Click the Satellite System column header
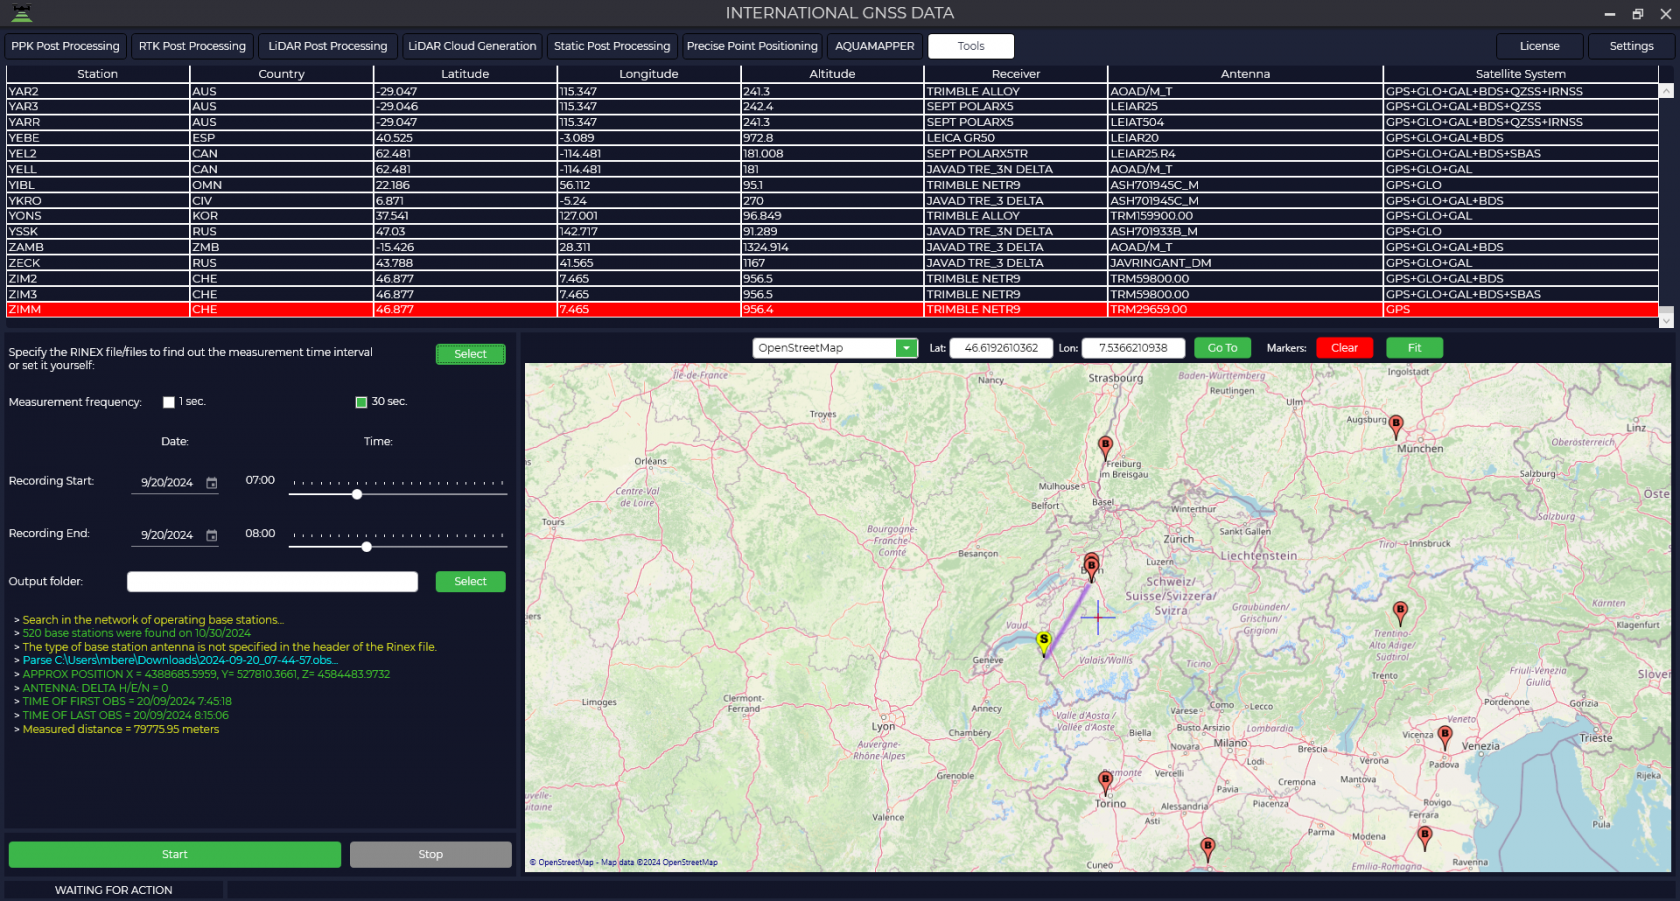 point(1520,74)
